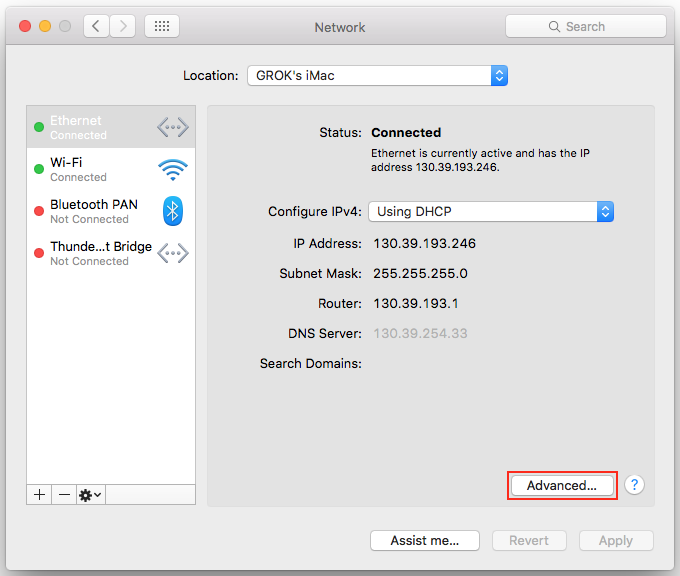Click the Router value 130.39.193.1
The width and height of the screenshot is (680, 576).
415,304
